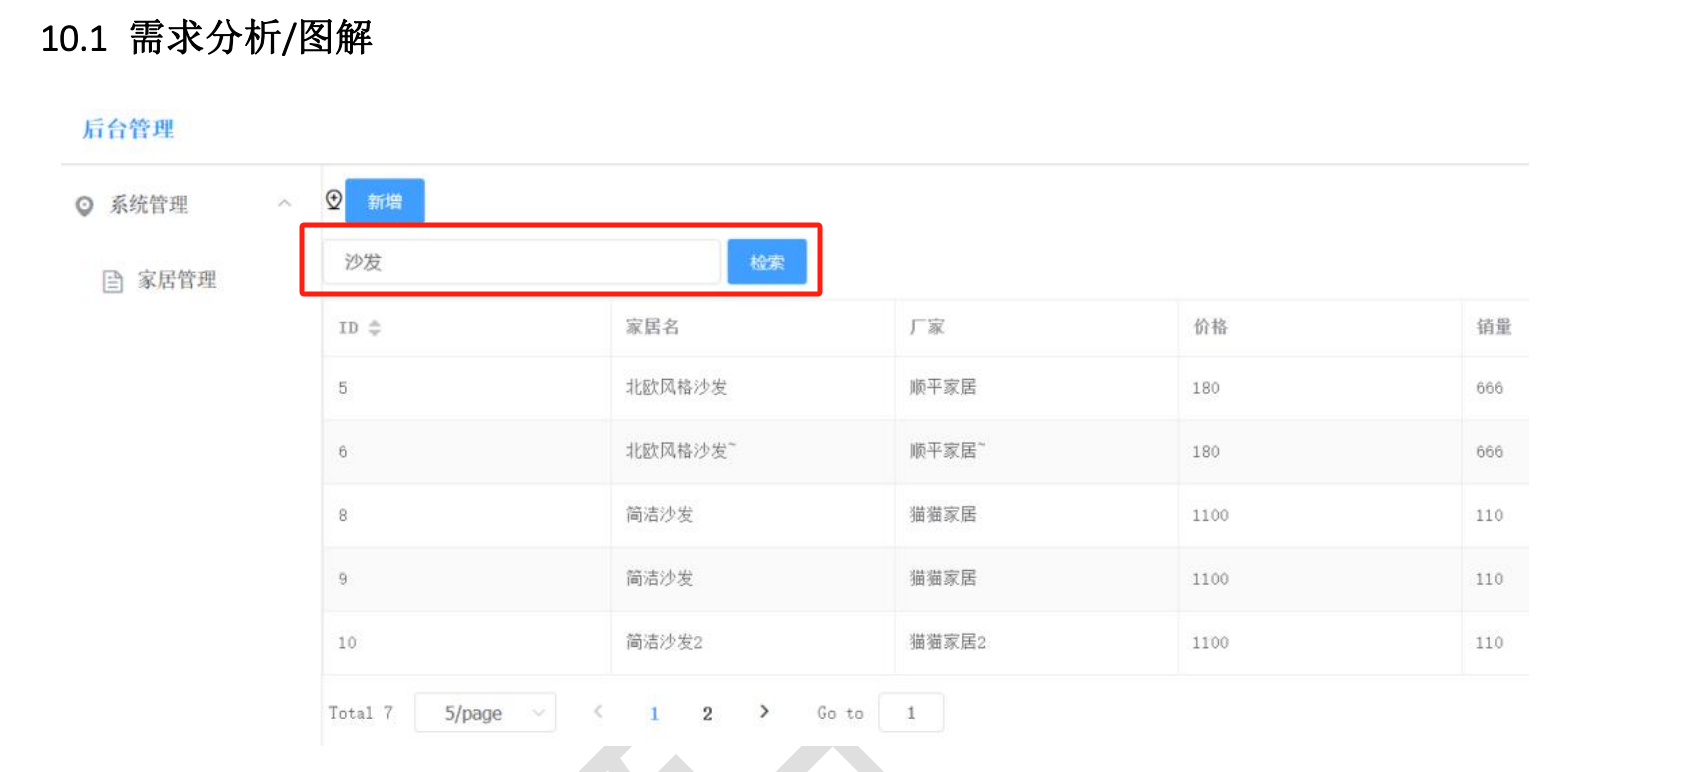Select the 简洁沙发2 cell
Screen dimensions: 1683x772
pos(664,642)
